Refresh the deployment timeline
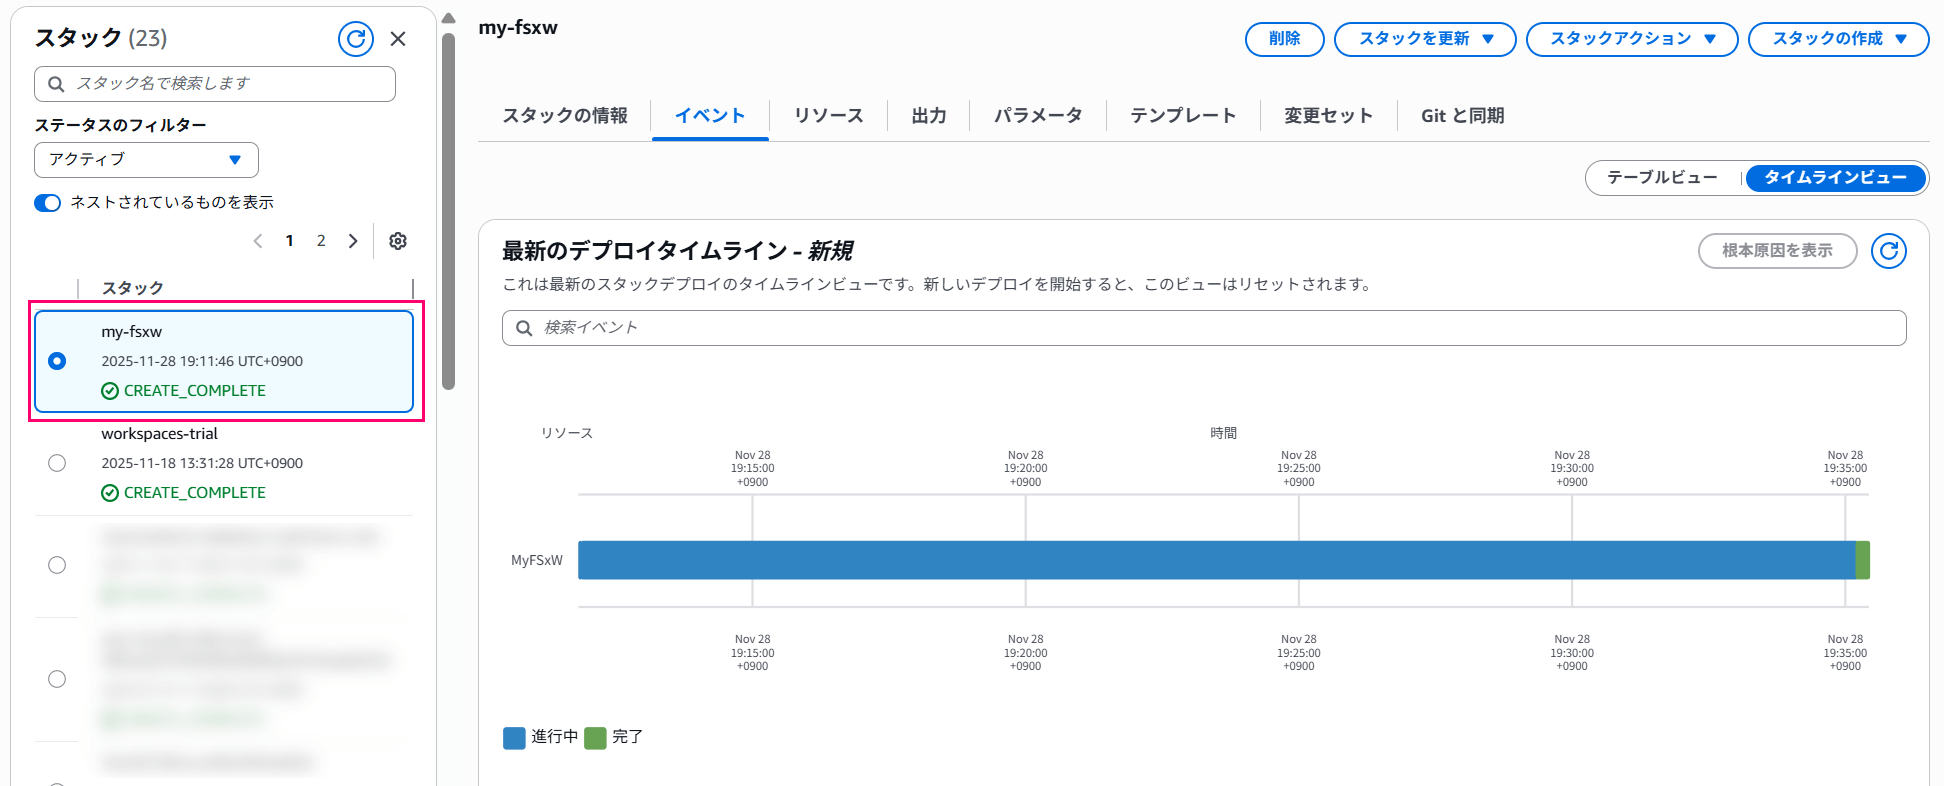1944x786 pixels. point(1889,251)
